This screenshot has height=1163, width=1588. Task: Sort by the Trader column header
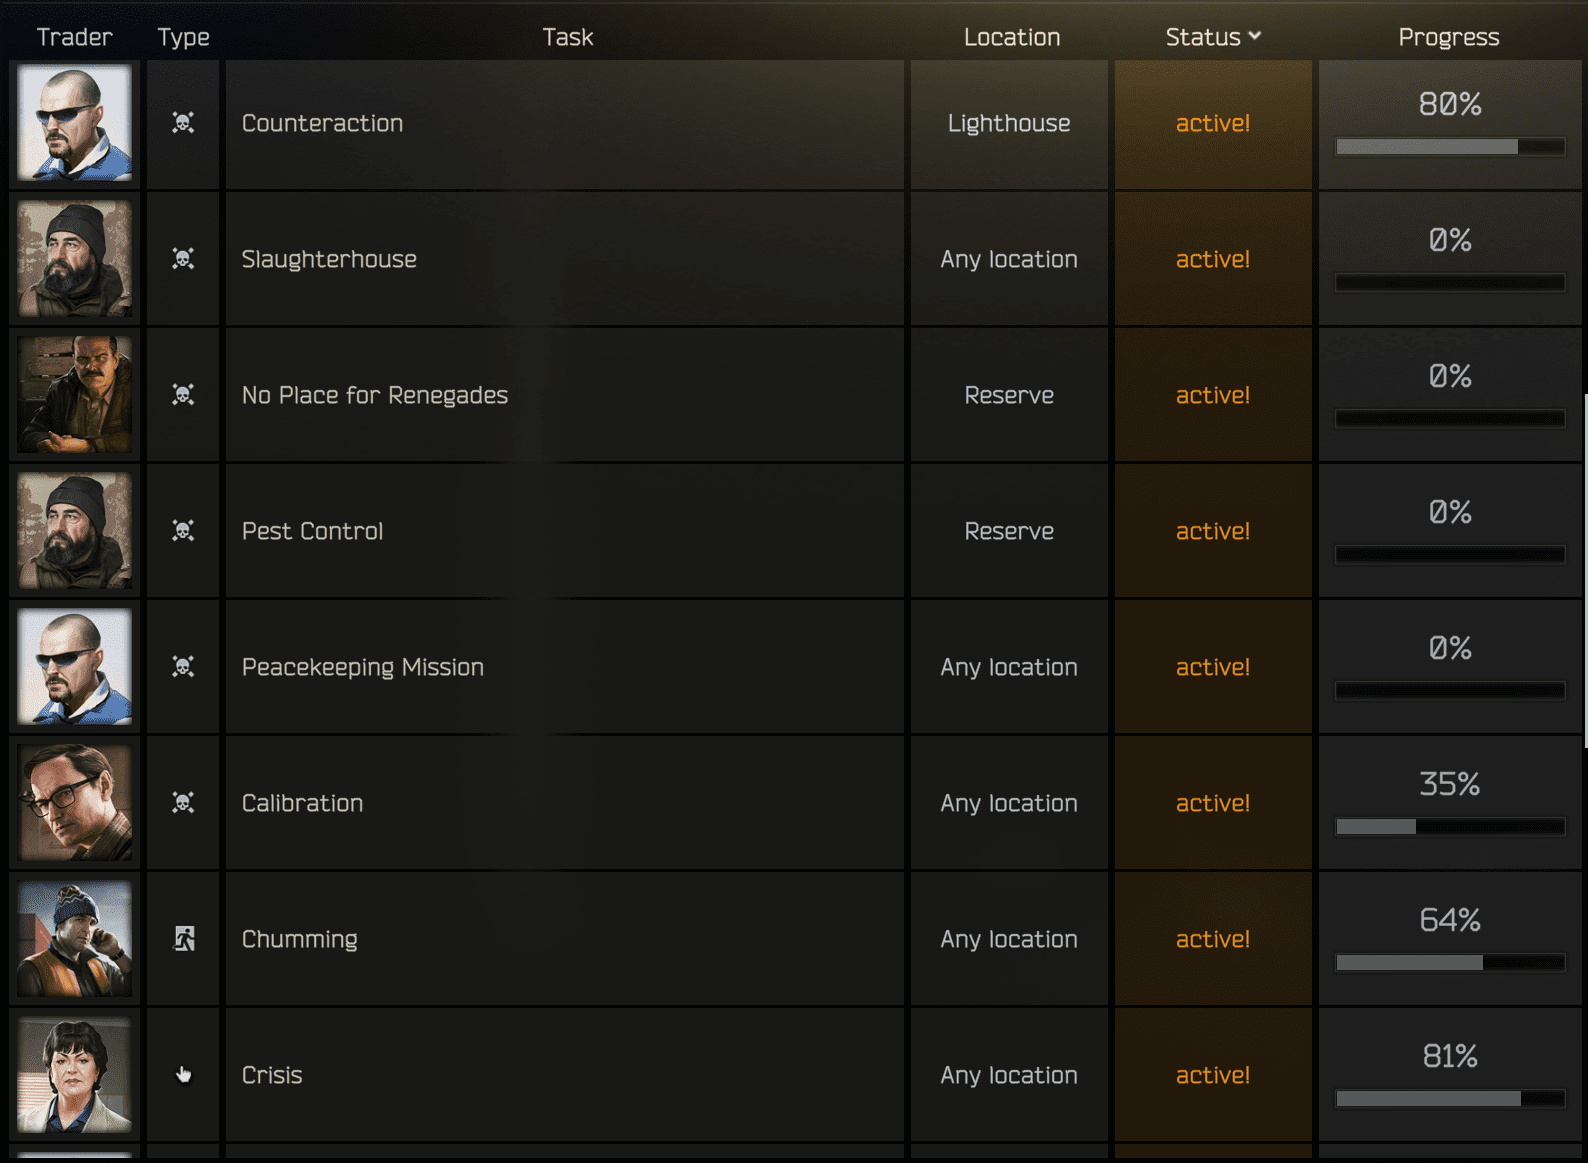pyautogui.click(x=74, y=37)
